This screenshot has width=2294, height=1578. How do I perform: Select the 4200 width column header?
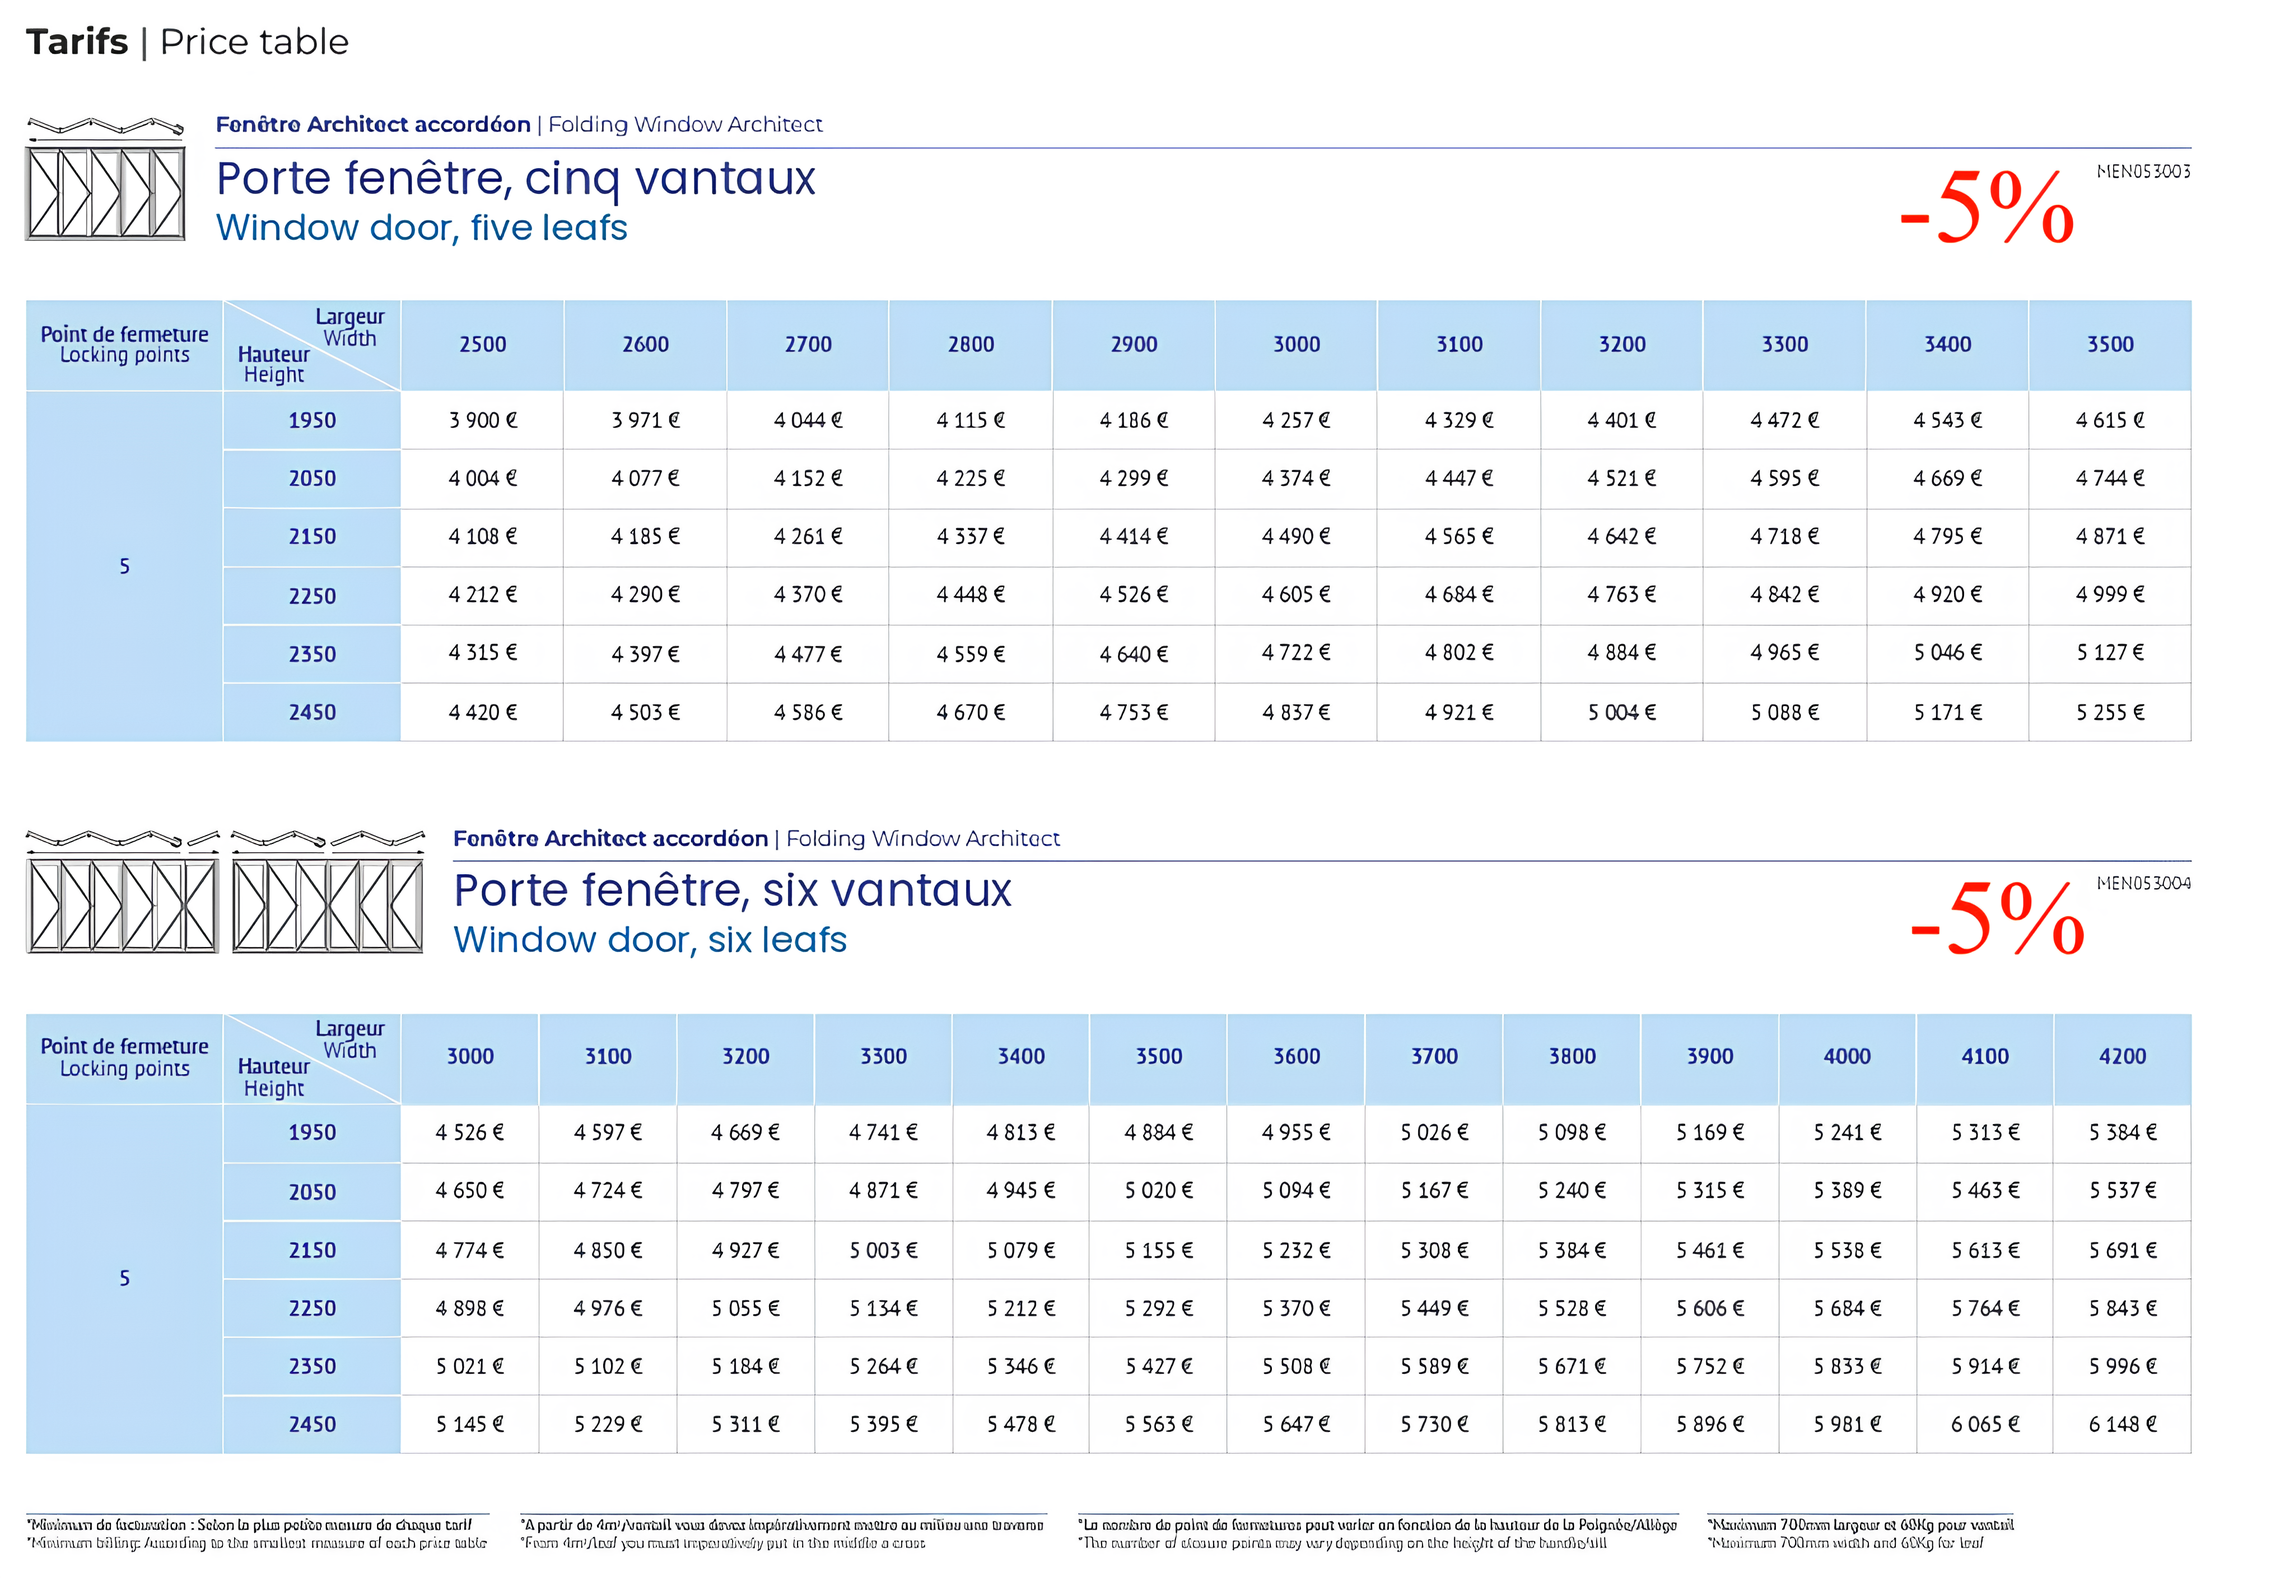[x=2121, y=1057]
